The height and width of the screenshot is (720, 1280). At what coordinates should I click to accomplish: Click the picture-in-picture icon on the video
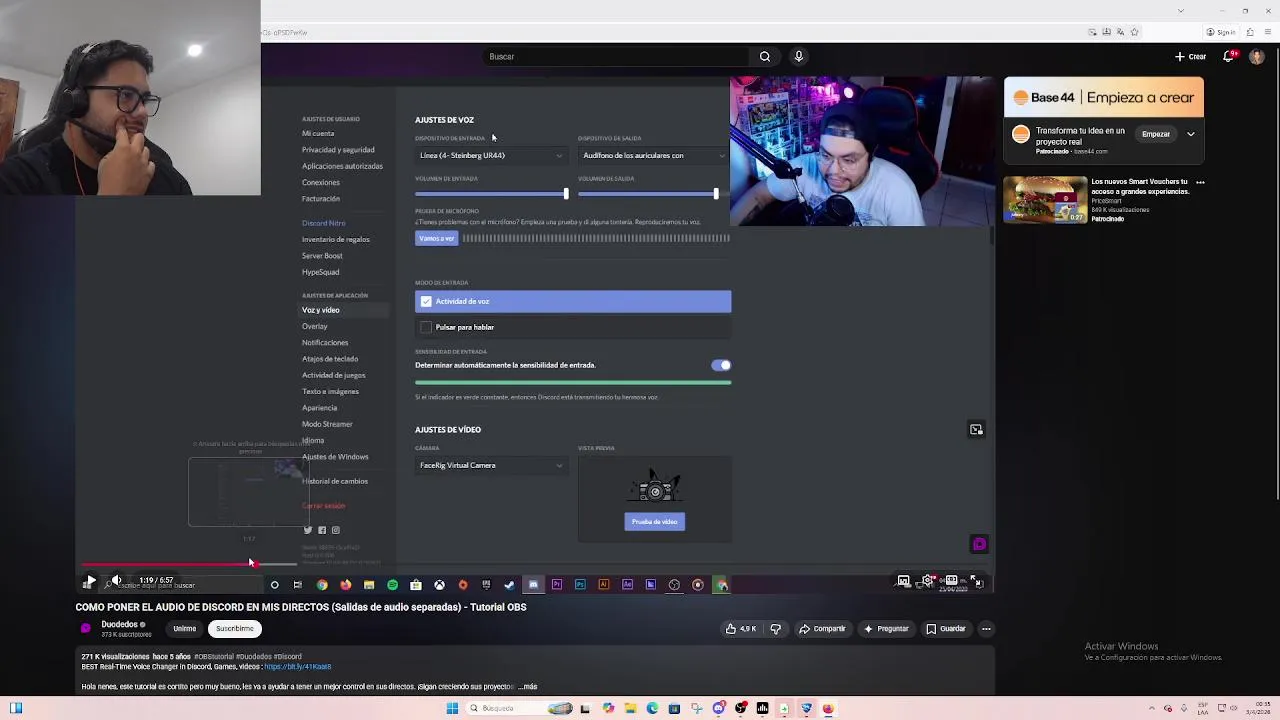976,430
